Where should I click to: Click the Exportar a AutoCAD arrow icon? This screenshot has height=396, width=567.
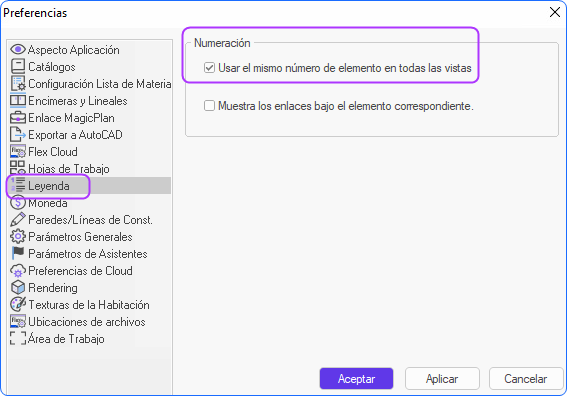[x=18, y=135]
